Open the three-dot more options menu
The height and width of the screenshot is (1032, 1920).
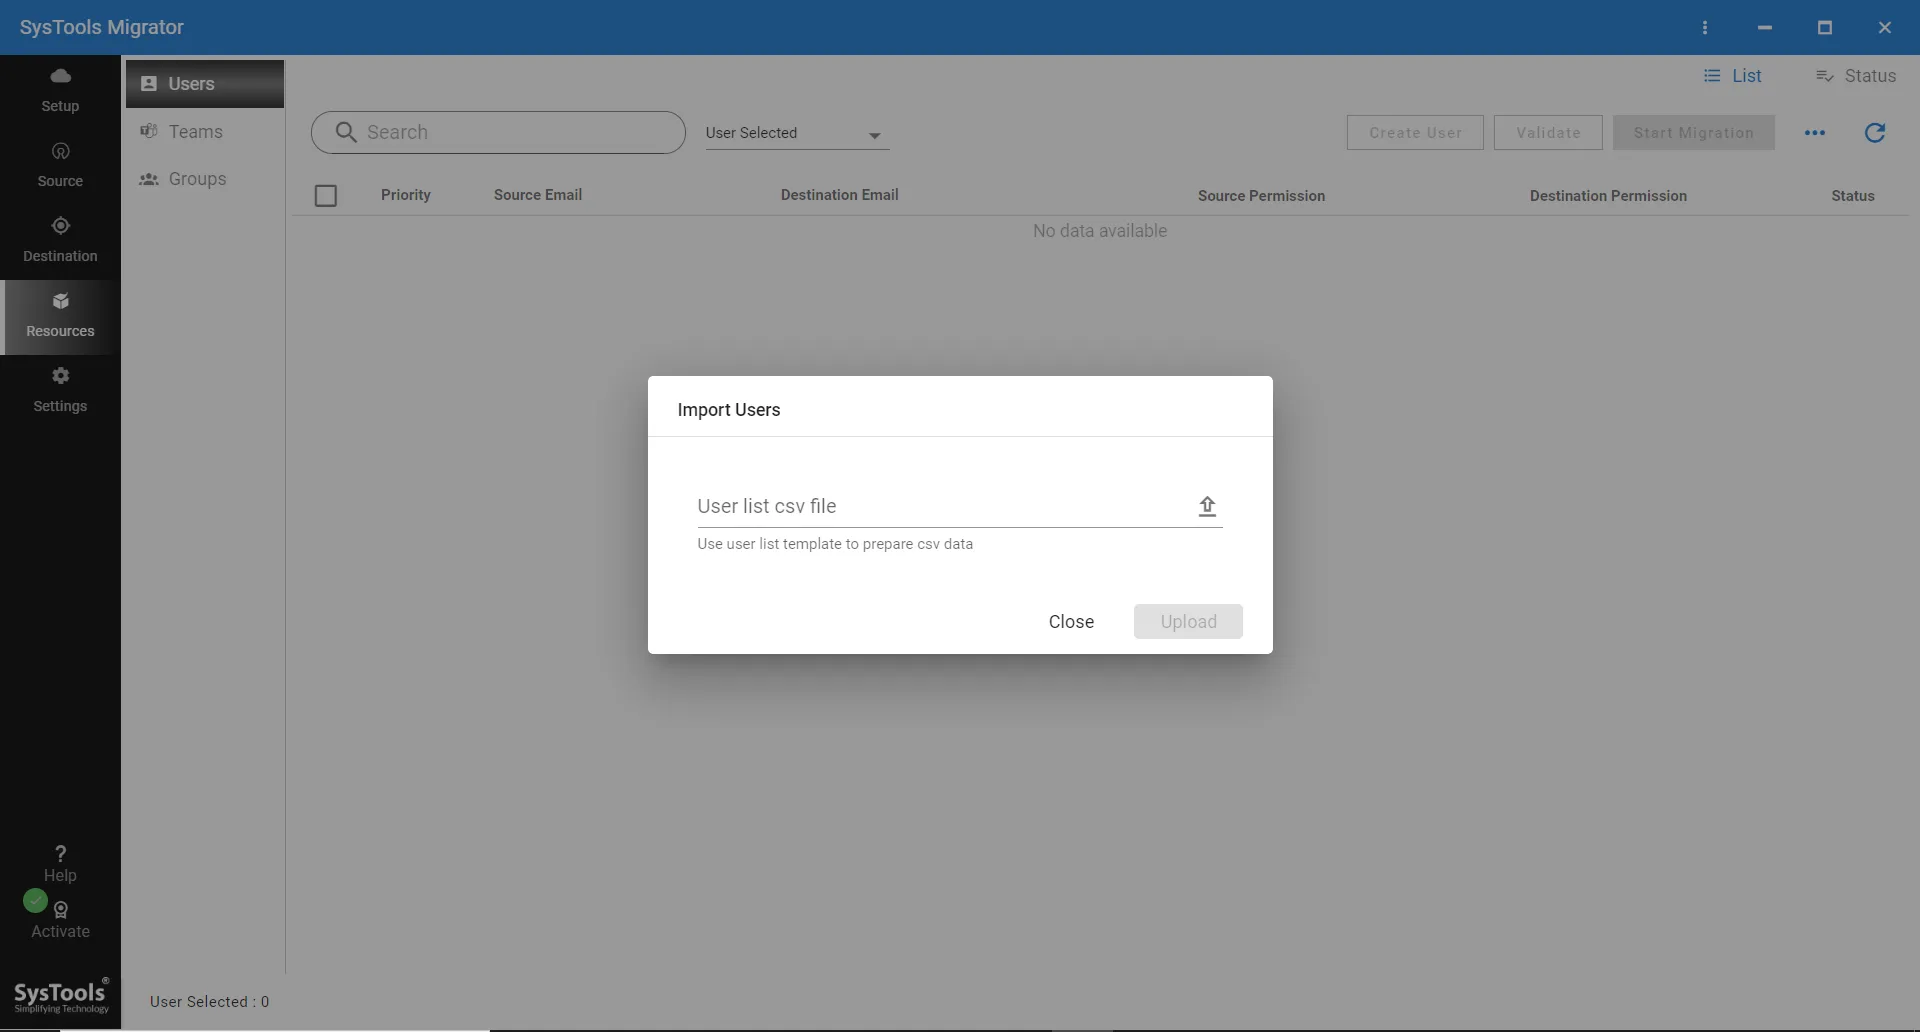click(x=1815, y=133)
